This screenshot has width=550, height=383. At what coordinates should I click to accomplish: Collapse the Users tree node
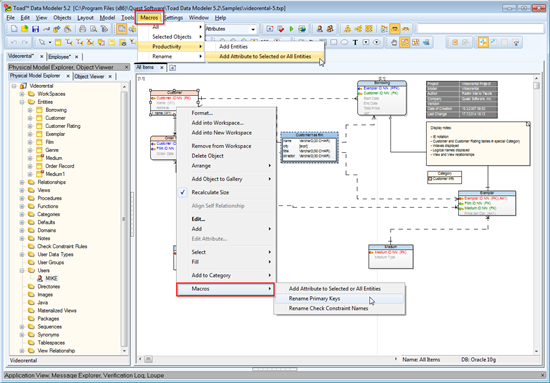pos(22,270)
